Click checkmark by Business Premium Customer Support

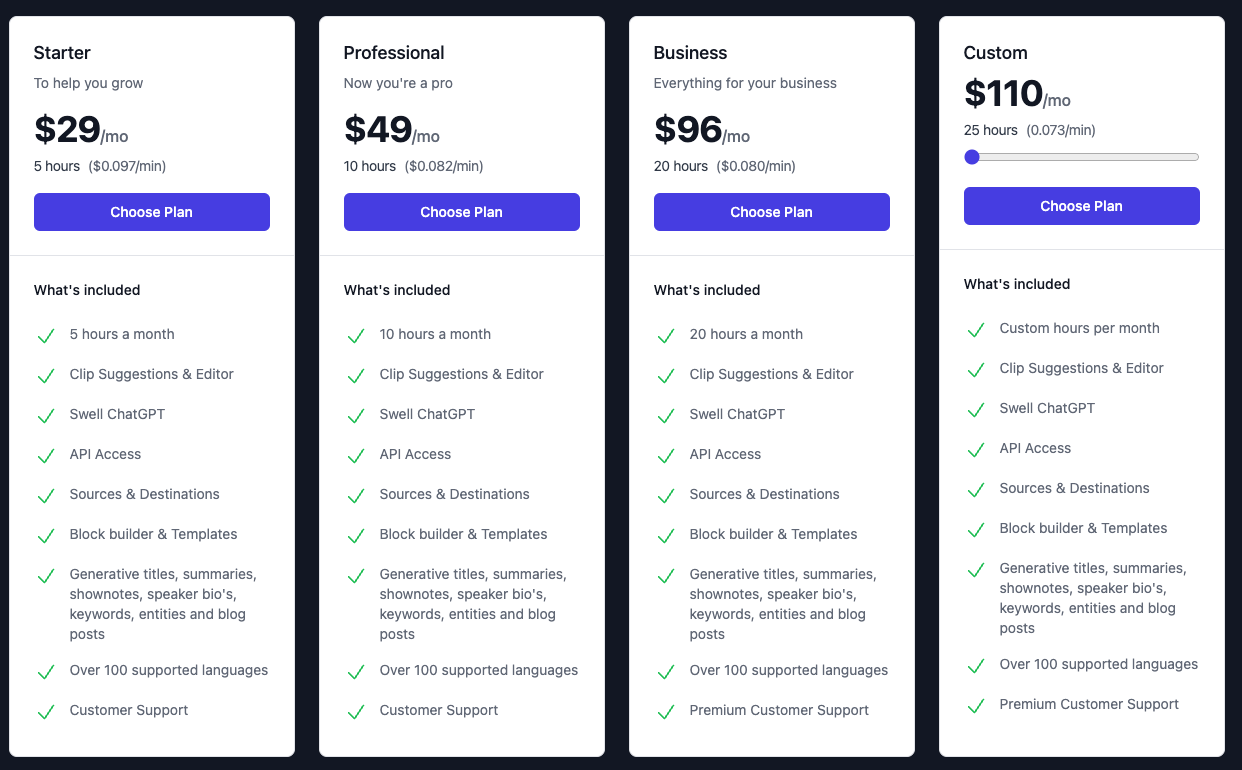coord(665,712)
